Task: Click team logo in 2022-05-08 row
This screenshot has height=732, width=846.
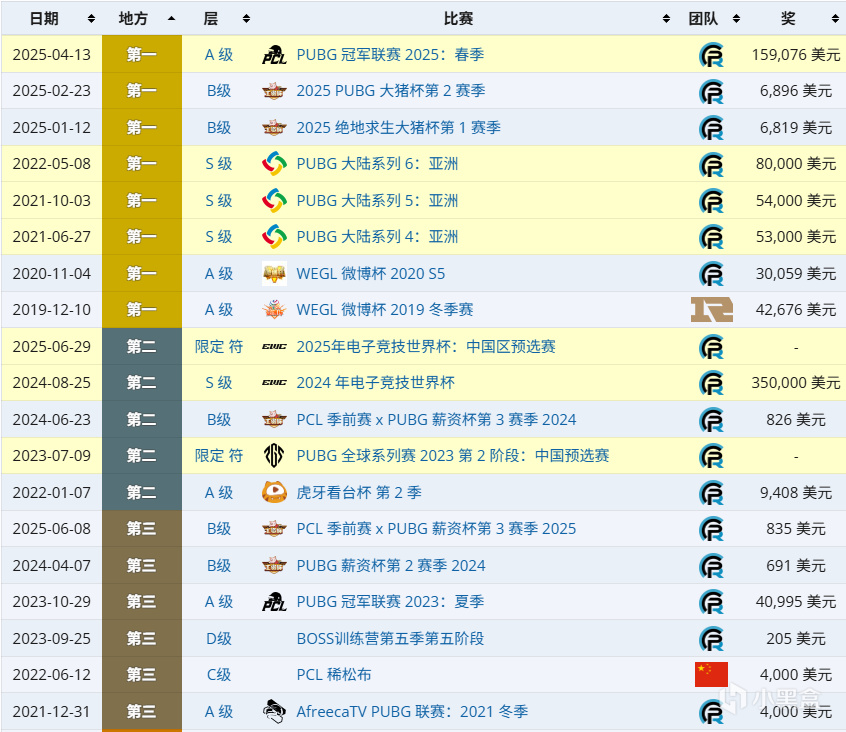Action: click(x=712, y=164)
